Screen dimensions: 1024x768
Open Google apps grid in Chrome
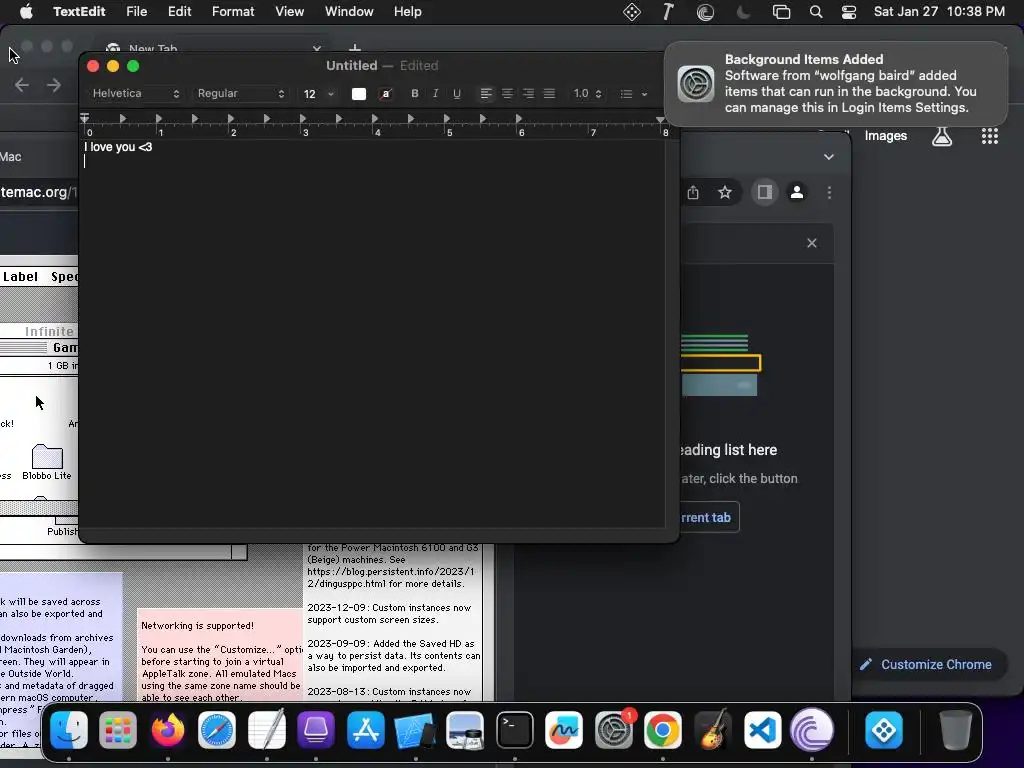[x=990, y=136]
